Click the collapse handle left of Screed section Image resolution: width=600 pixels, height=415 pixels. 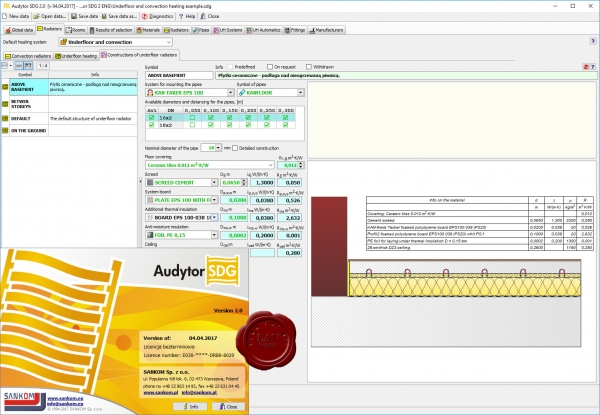point(140,182)
